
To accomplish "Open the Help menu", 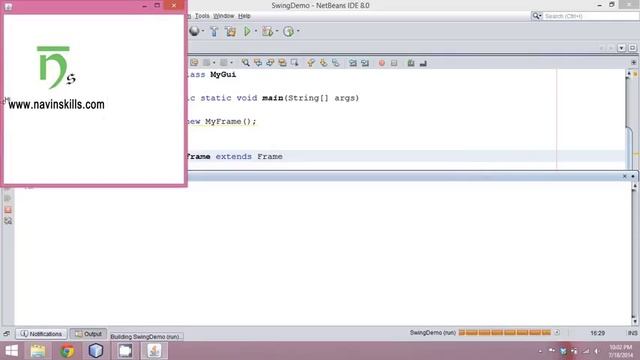I will [x=244, y=16].
